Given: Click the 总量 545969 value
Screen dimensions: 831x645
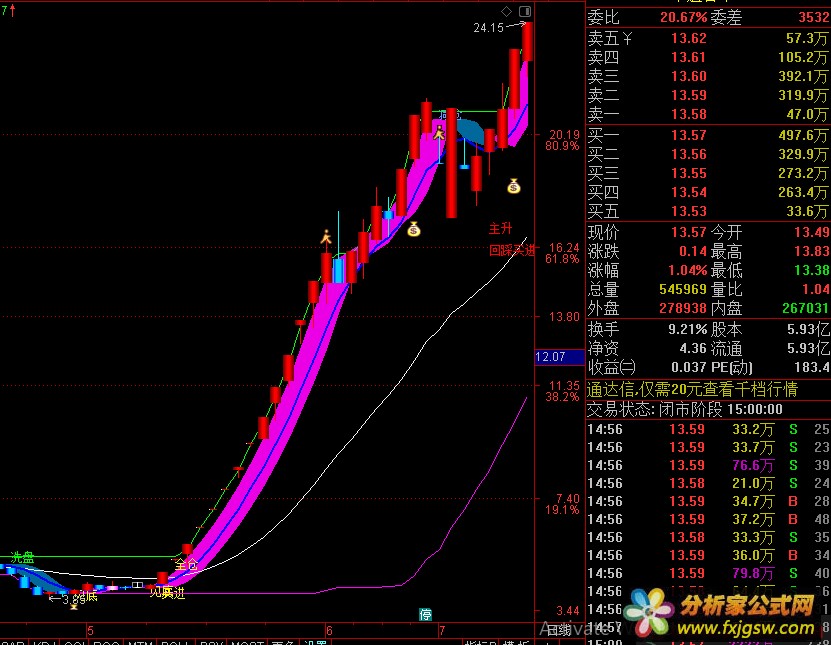Looking at the screenshot, I should (x=683, y=289).
